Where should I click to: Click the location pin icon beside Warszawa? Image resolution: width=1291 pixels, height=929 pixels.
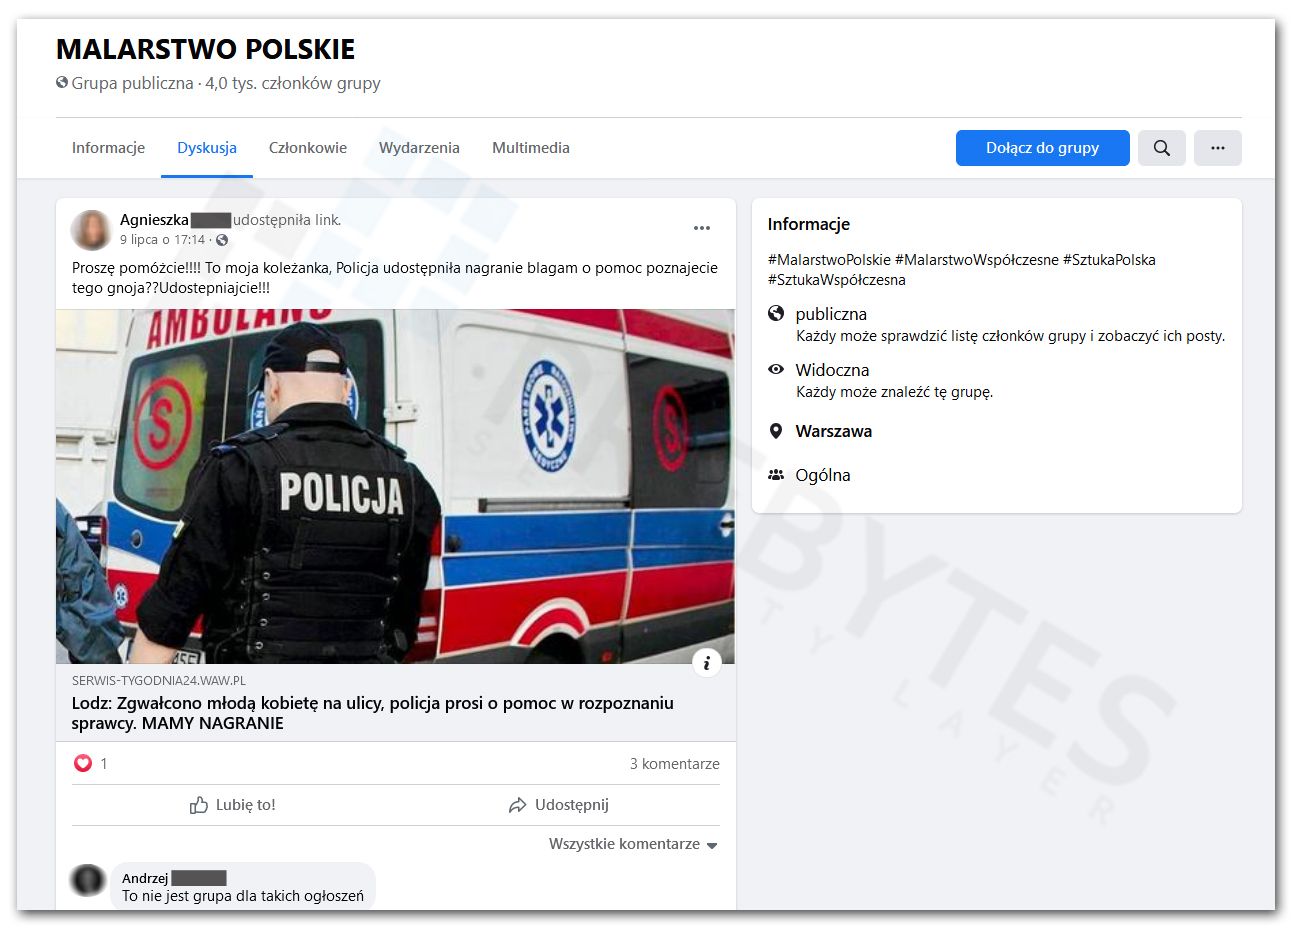[776, 431]
